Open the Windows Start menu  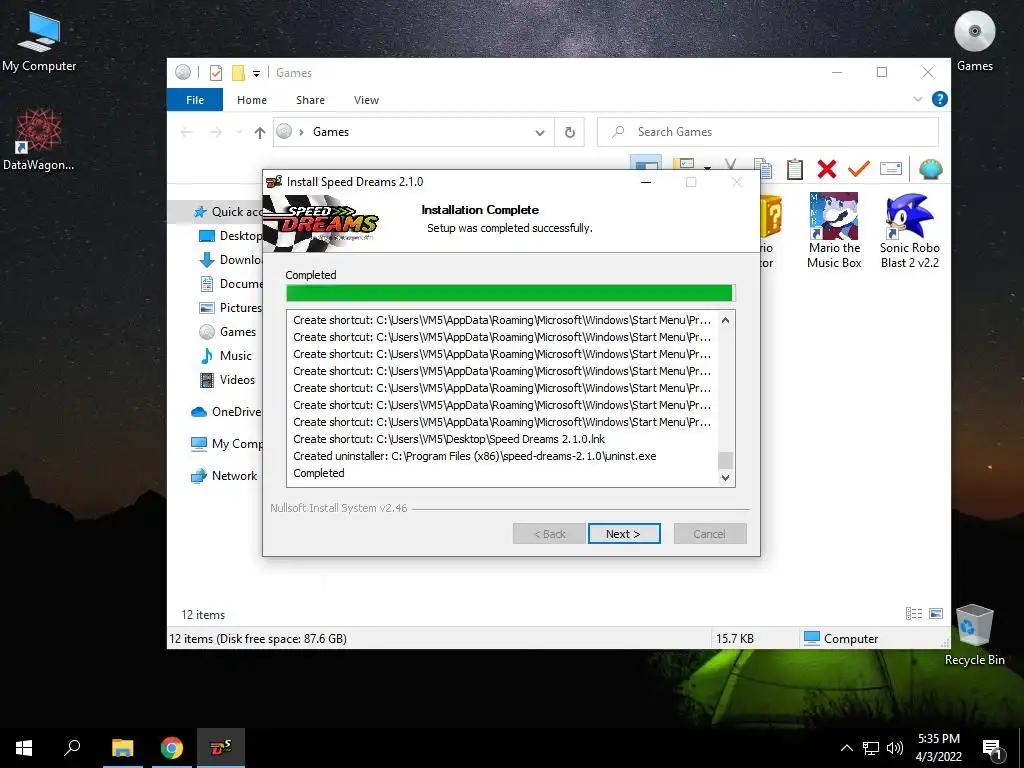pyautogui.click(x=24, y=748)
